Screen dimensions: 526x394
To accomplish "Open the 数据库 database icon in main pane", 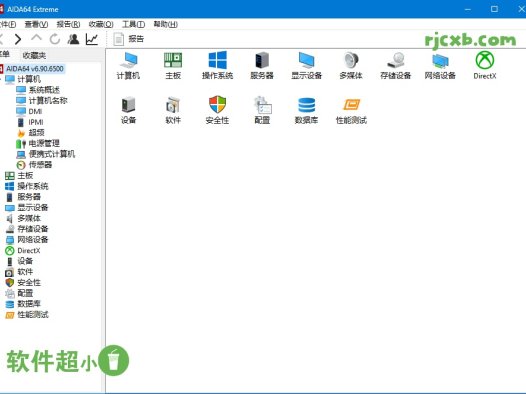I will [x=307, y=110].
